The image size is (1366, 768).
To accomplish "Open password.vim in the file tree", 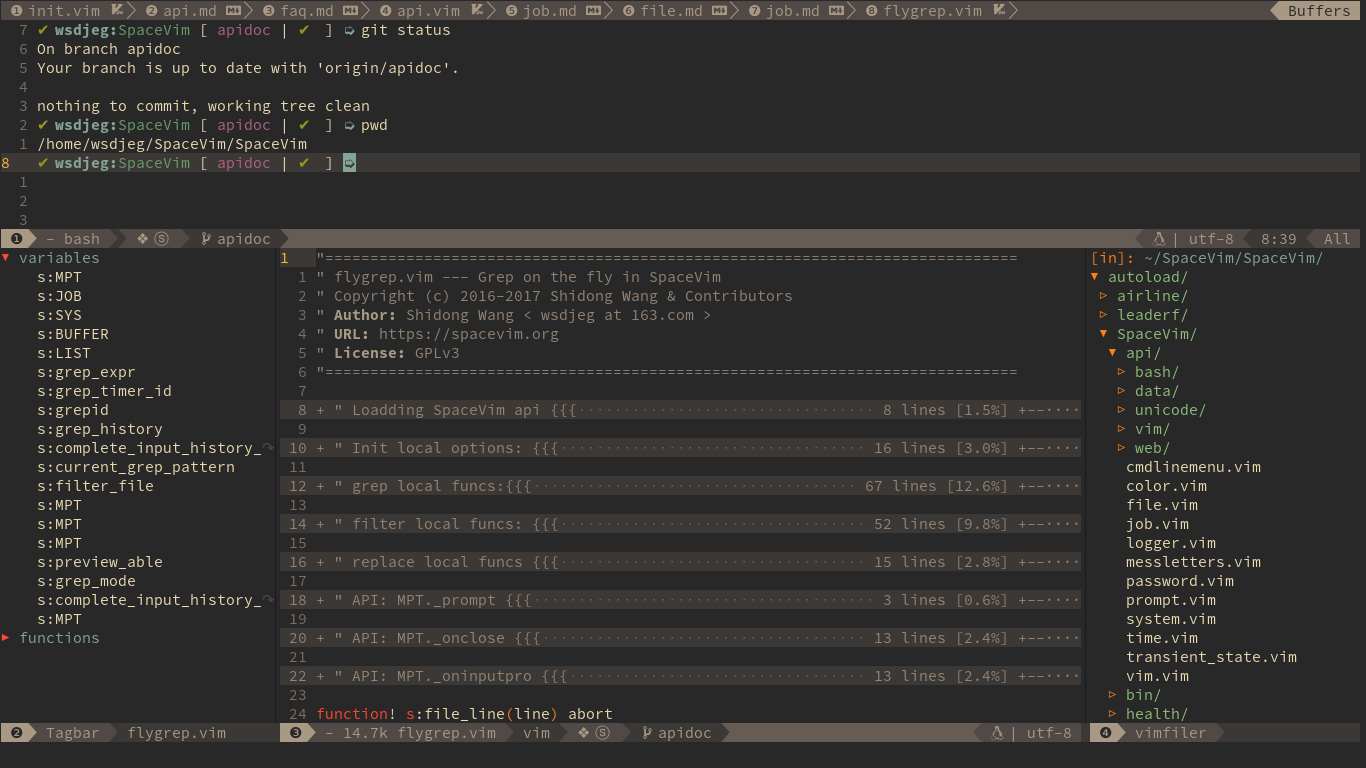I will (1180, 581).
